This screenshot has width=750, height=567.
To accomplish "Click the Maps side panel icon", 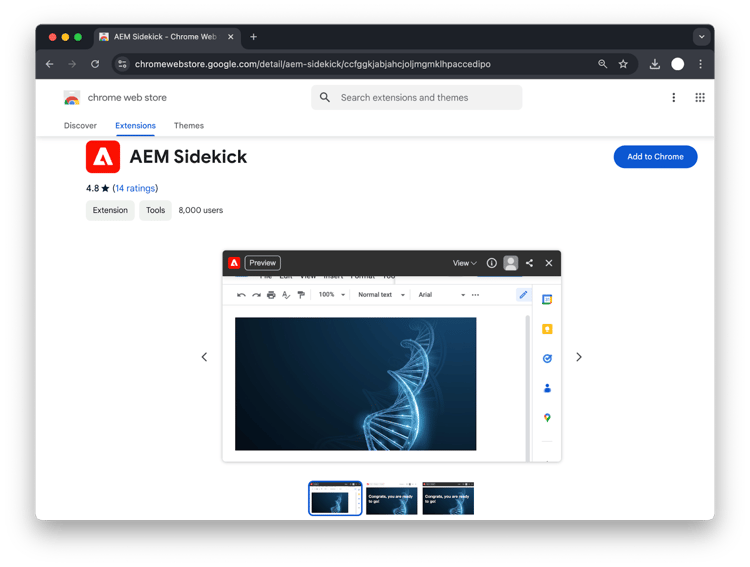I will click(x=547, y=418).
